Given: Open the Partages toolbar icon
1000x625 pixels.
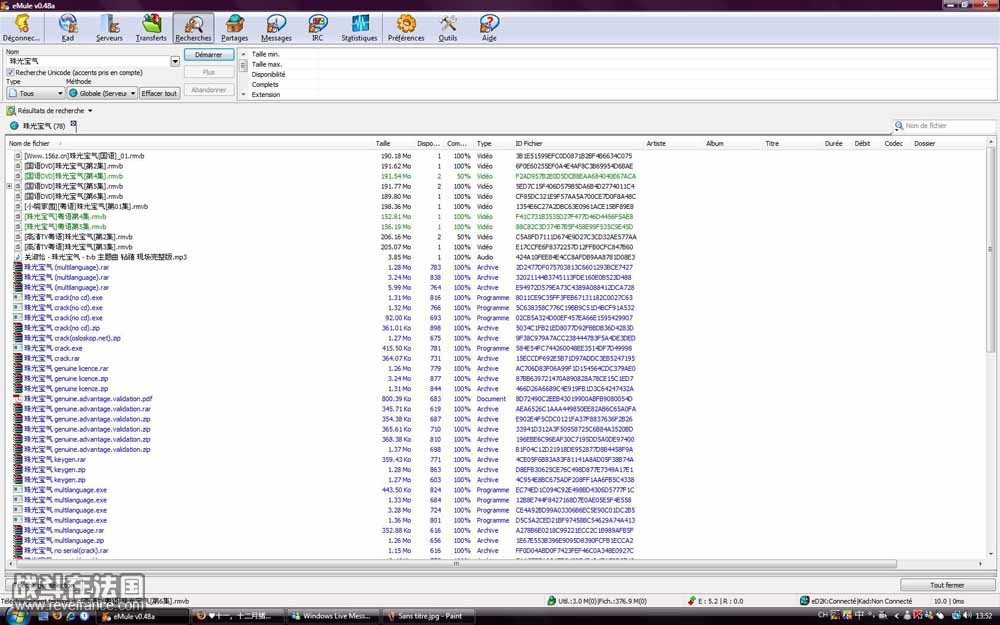Looking at the screenshot, I should (234, 28).
